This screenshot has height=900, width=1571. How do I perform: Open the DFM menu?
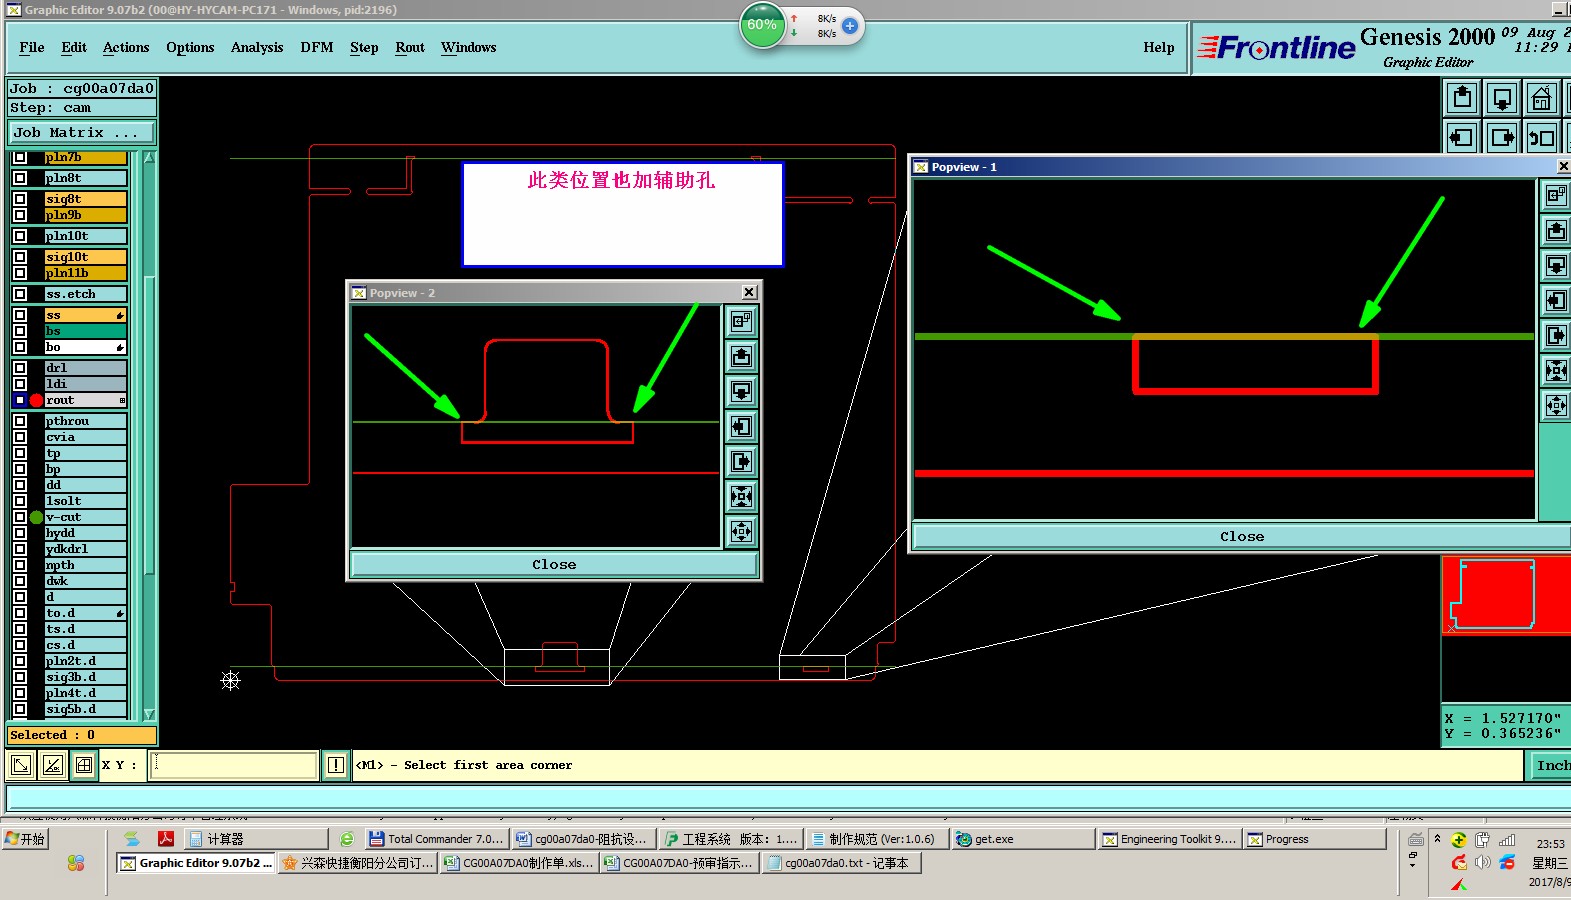(317, 47)
